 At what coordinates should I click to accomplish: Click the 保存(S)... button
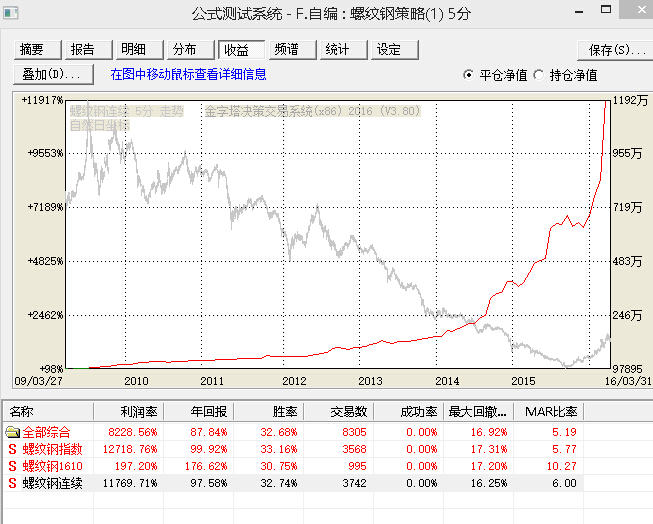(616, 50)
